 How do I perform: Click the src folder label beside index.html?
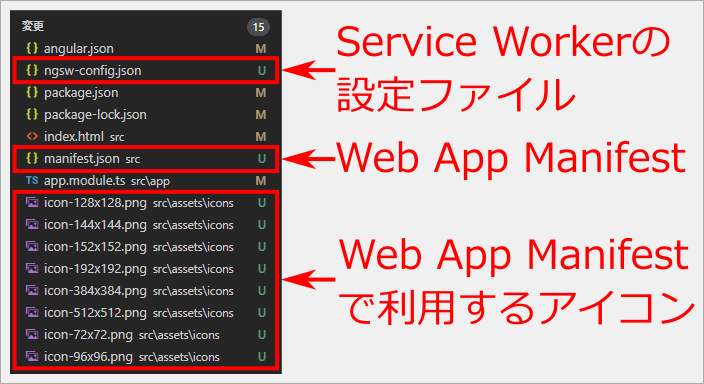coord(117,137)
